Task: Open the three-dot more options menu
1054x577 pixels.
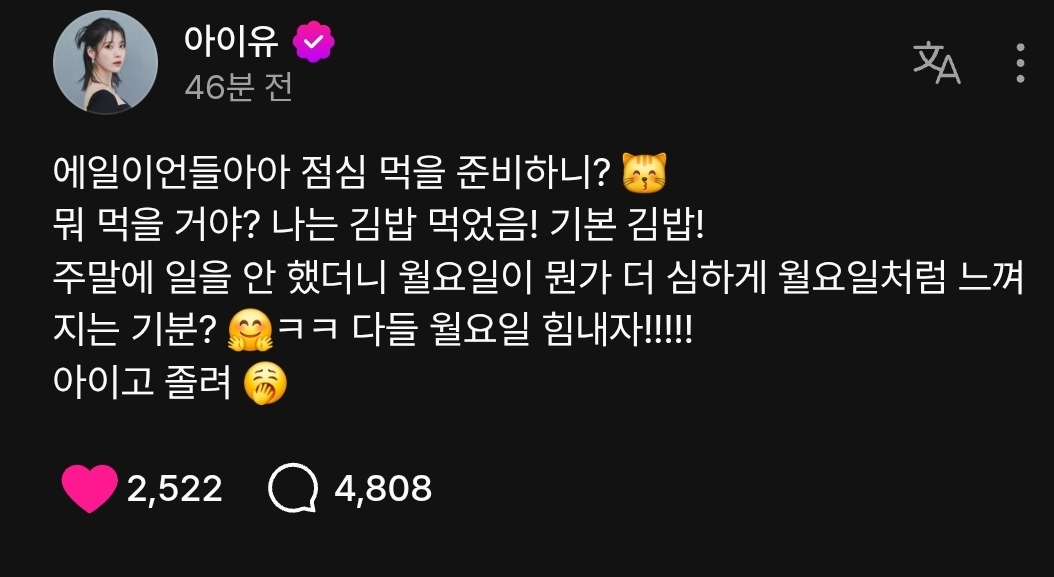Action: (1020, 63)
